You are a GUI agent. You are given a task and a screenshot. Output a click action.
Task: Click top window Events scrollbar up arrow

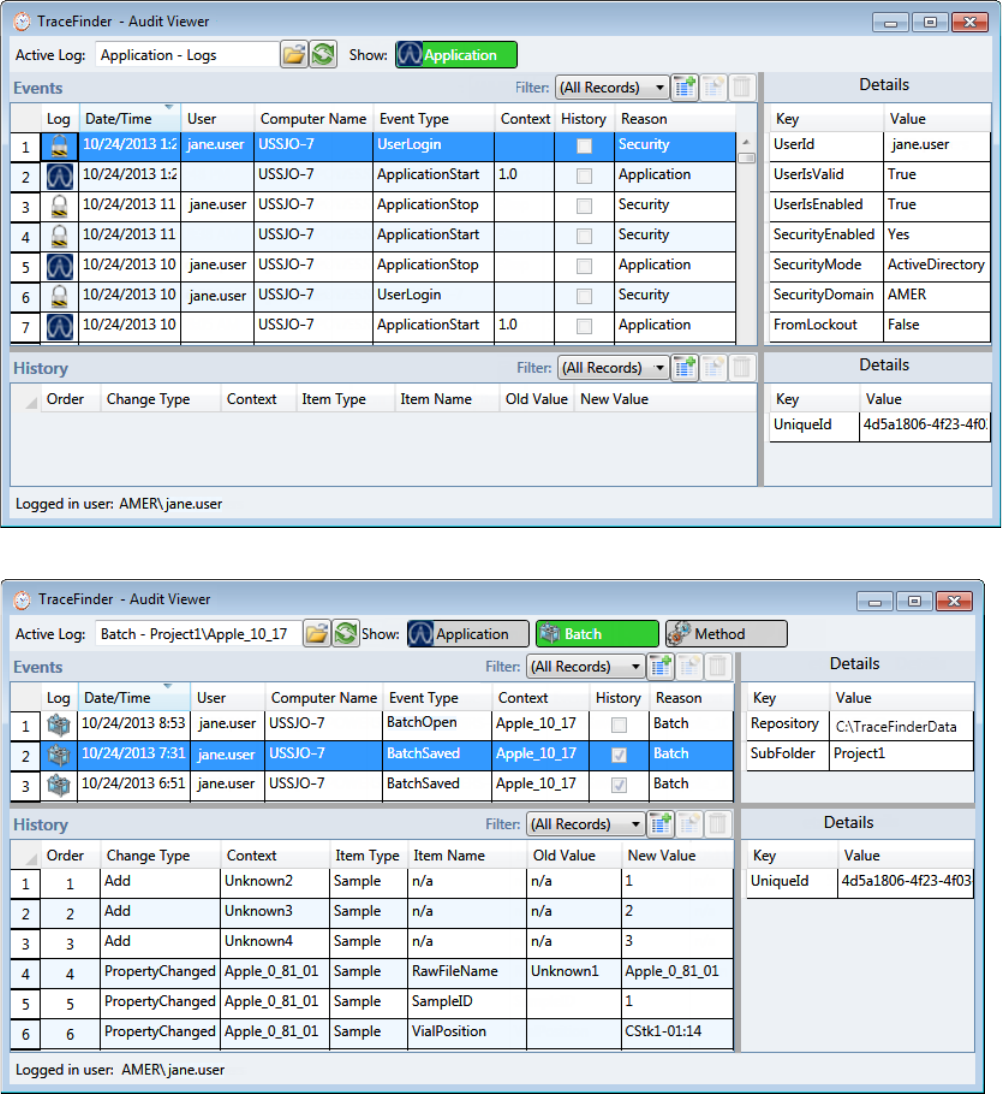click(746, 142)
